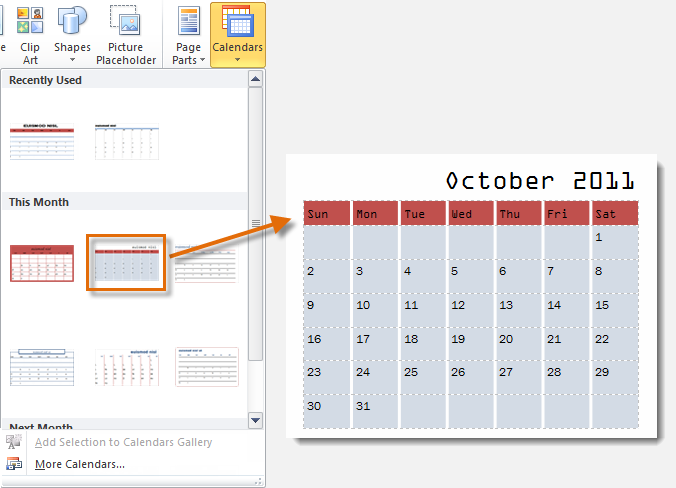Select the second Recently Used calendar thumbnail
Viewport: 676px width, 488px height.
coord(126,141)
